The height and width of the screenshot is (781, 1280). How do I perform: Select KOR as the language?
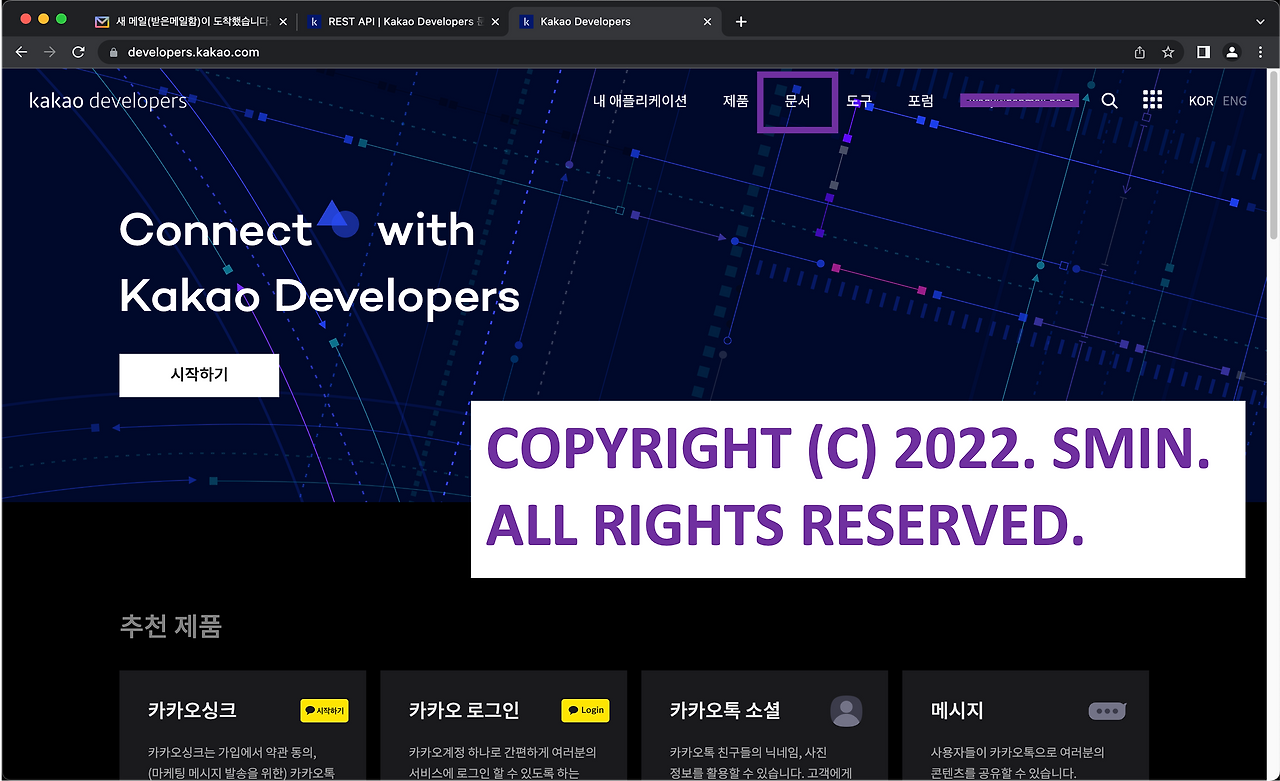click(x=1200, y=100)
